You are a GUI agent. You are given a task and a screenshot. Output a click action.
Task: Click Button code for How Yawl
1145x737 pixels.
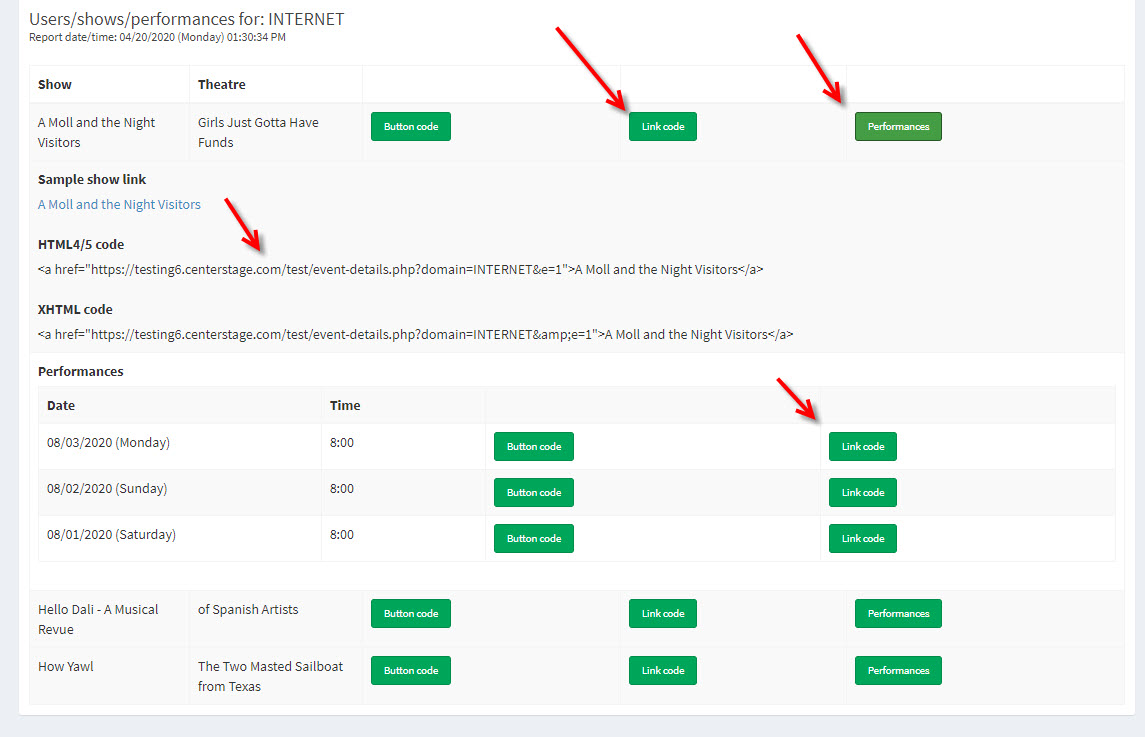coord(410,671)
